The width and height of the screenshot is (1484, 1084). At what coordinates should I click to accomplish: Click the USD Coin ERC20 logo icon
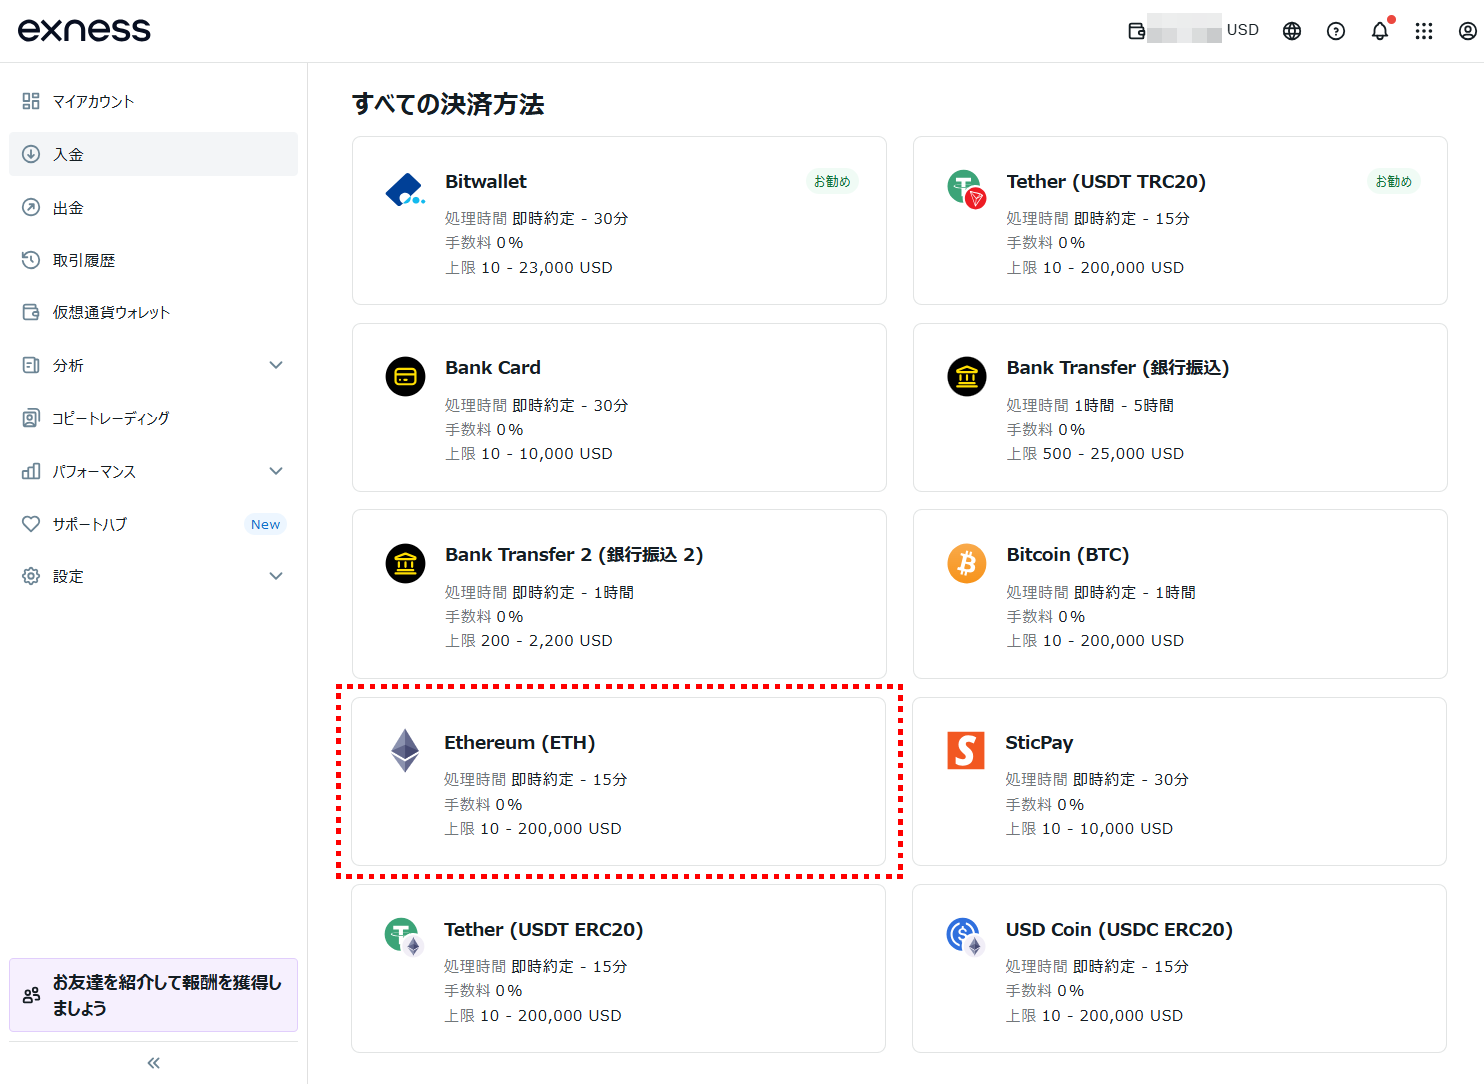966,937
